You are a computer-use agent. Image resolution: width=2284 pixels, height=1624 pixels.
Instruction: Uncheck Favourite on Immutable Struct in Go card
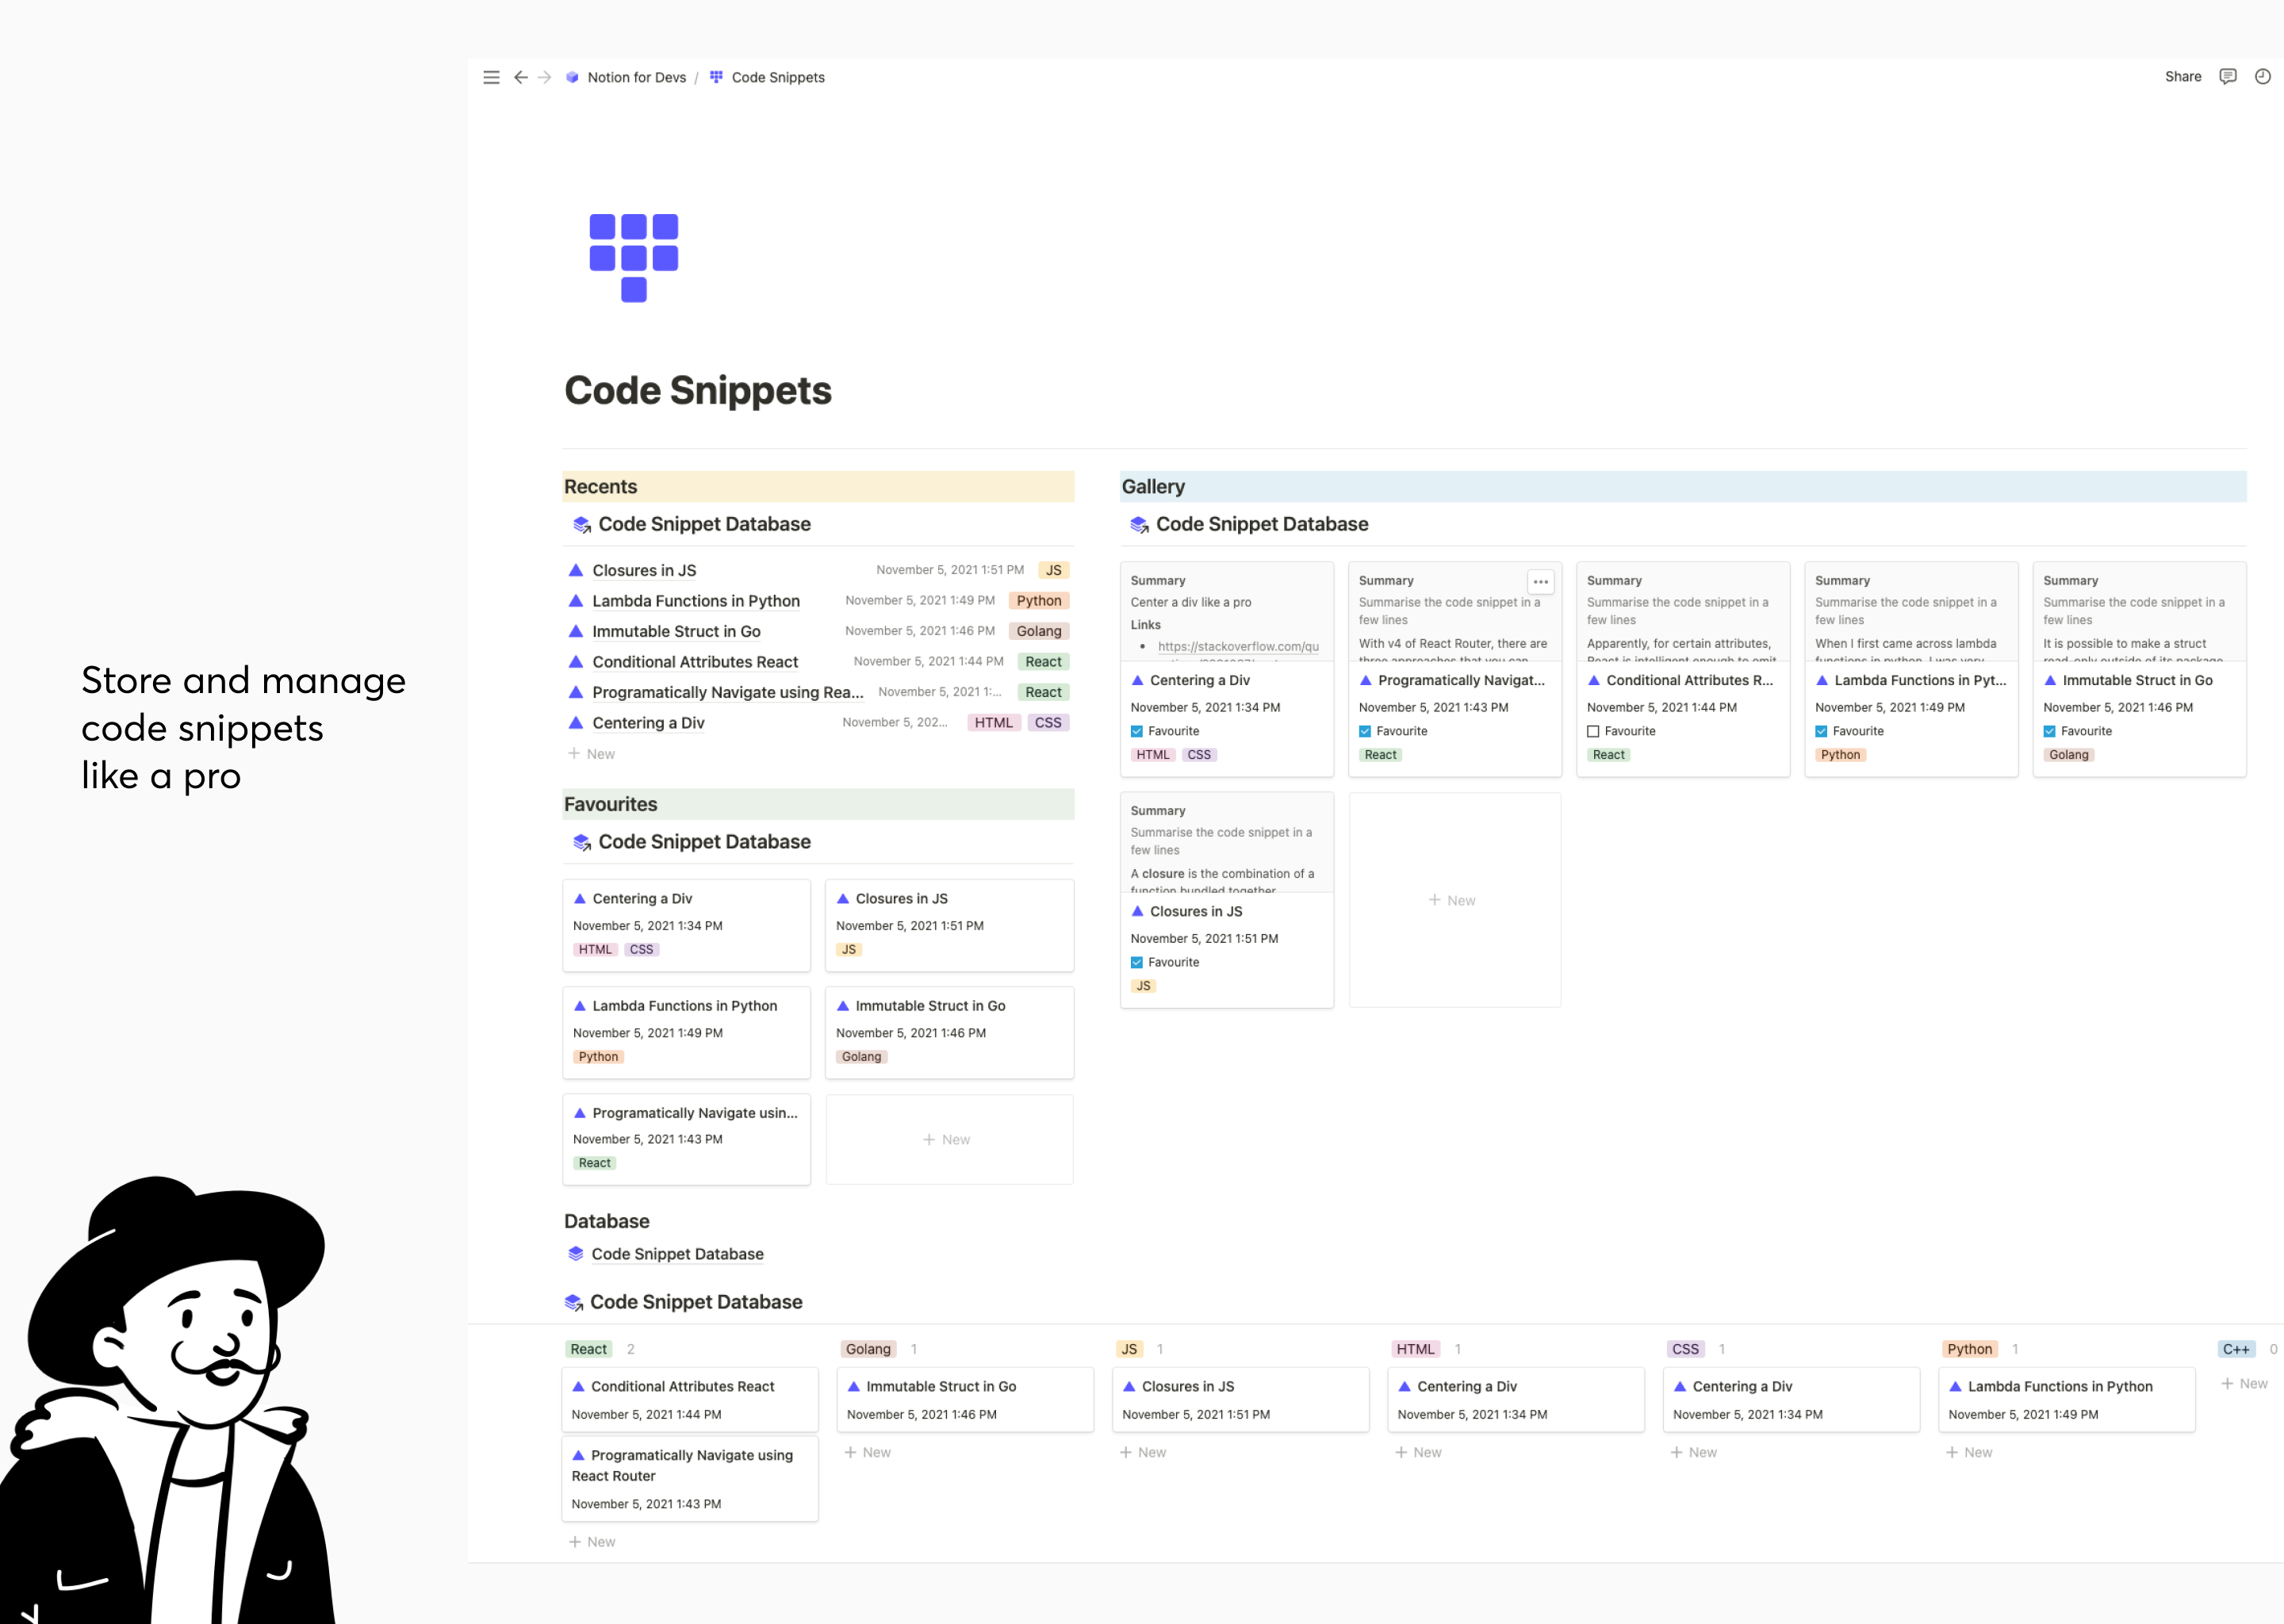(2049, 731)
